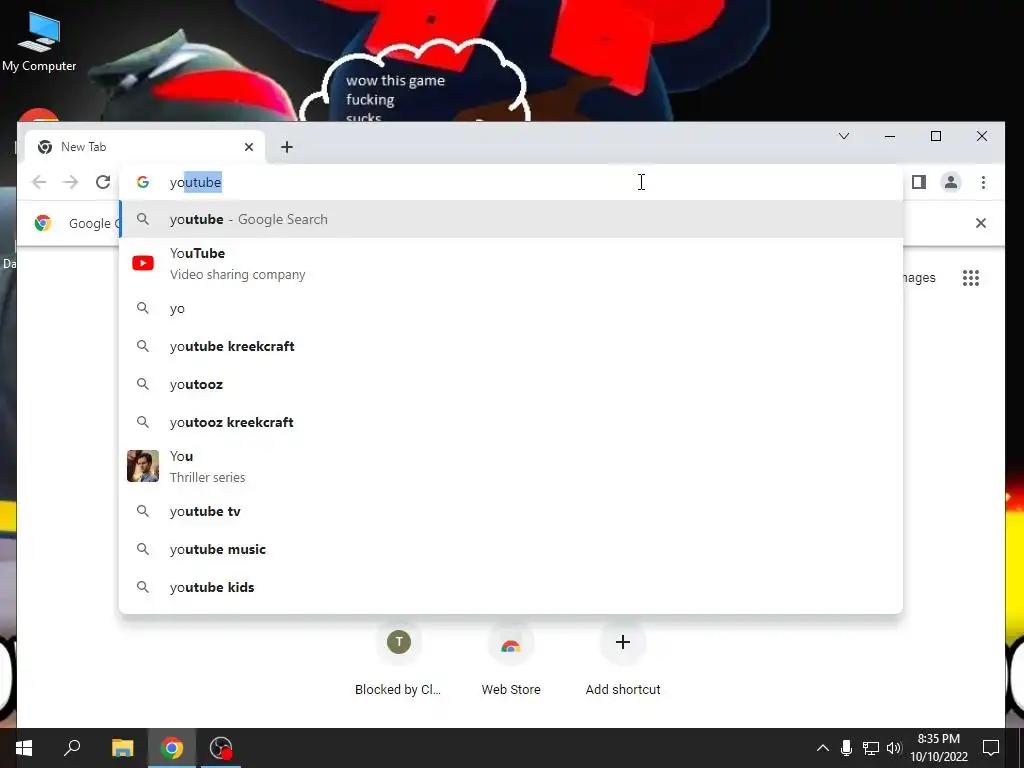Click the browser forward arrow
Screen dimensions: 1024x768
point(71,182)
